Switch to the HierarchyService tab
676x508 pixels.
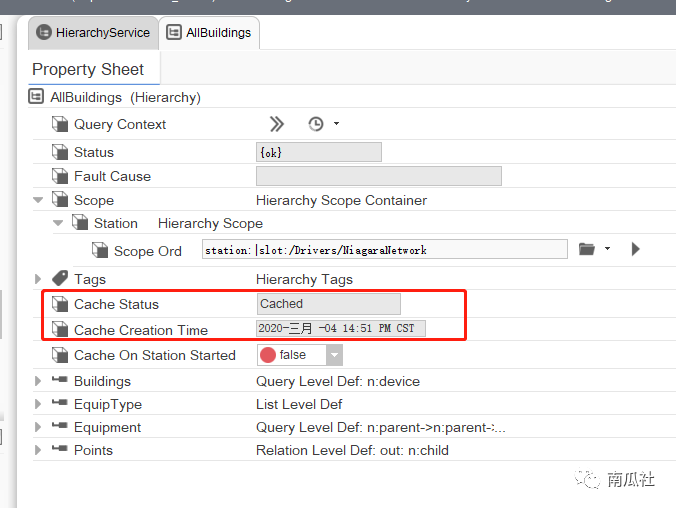pos(93,32)
